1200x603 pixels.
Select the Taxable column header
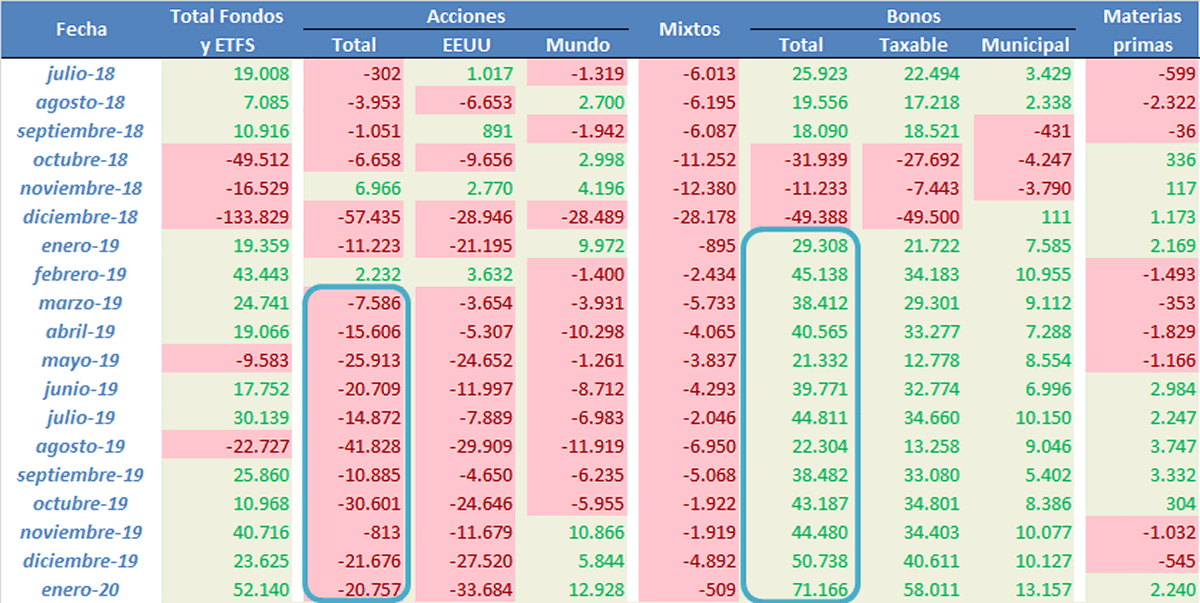(913, 45)
